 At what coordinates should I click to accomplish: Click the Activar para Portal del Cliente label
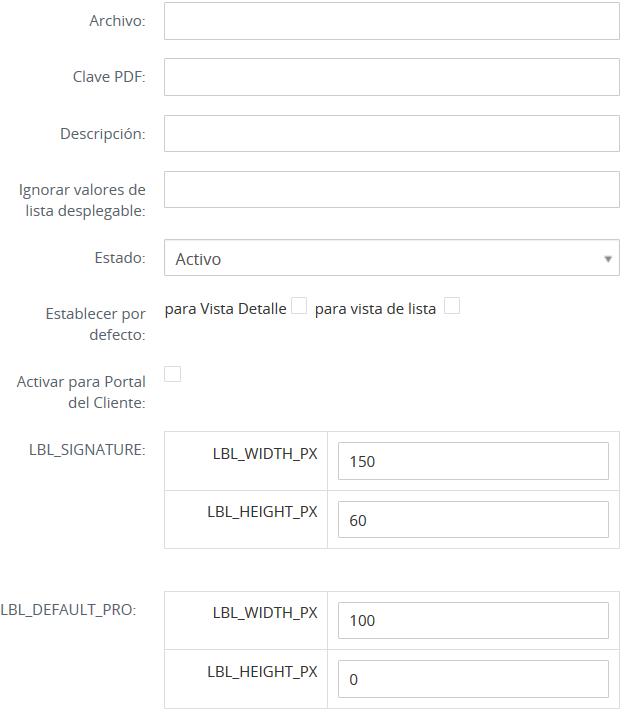click(x=81, y=392)
